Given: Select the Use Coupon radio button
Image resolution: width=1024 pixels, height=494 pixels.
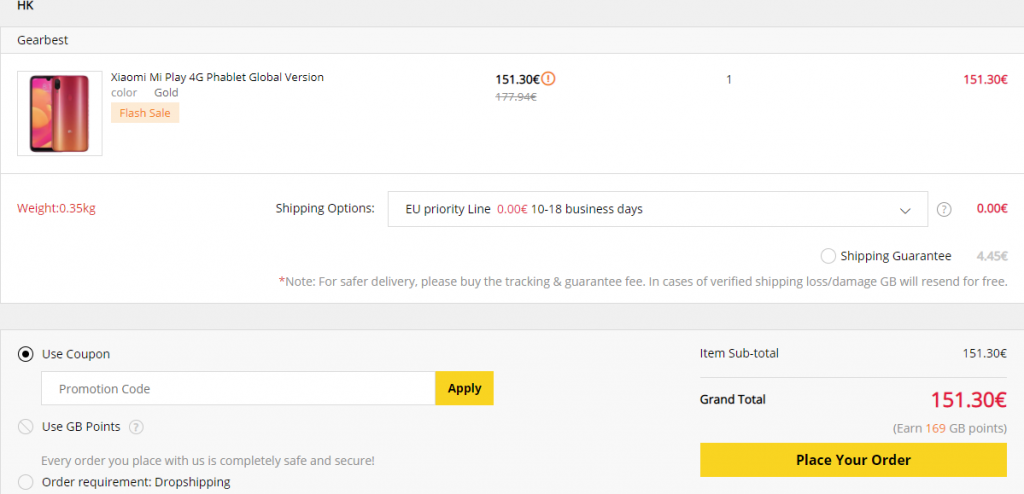Looking at the screenshot, I should tap(25, 355).
